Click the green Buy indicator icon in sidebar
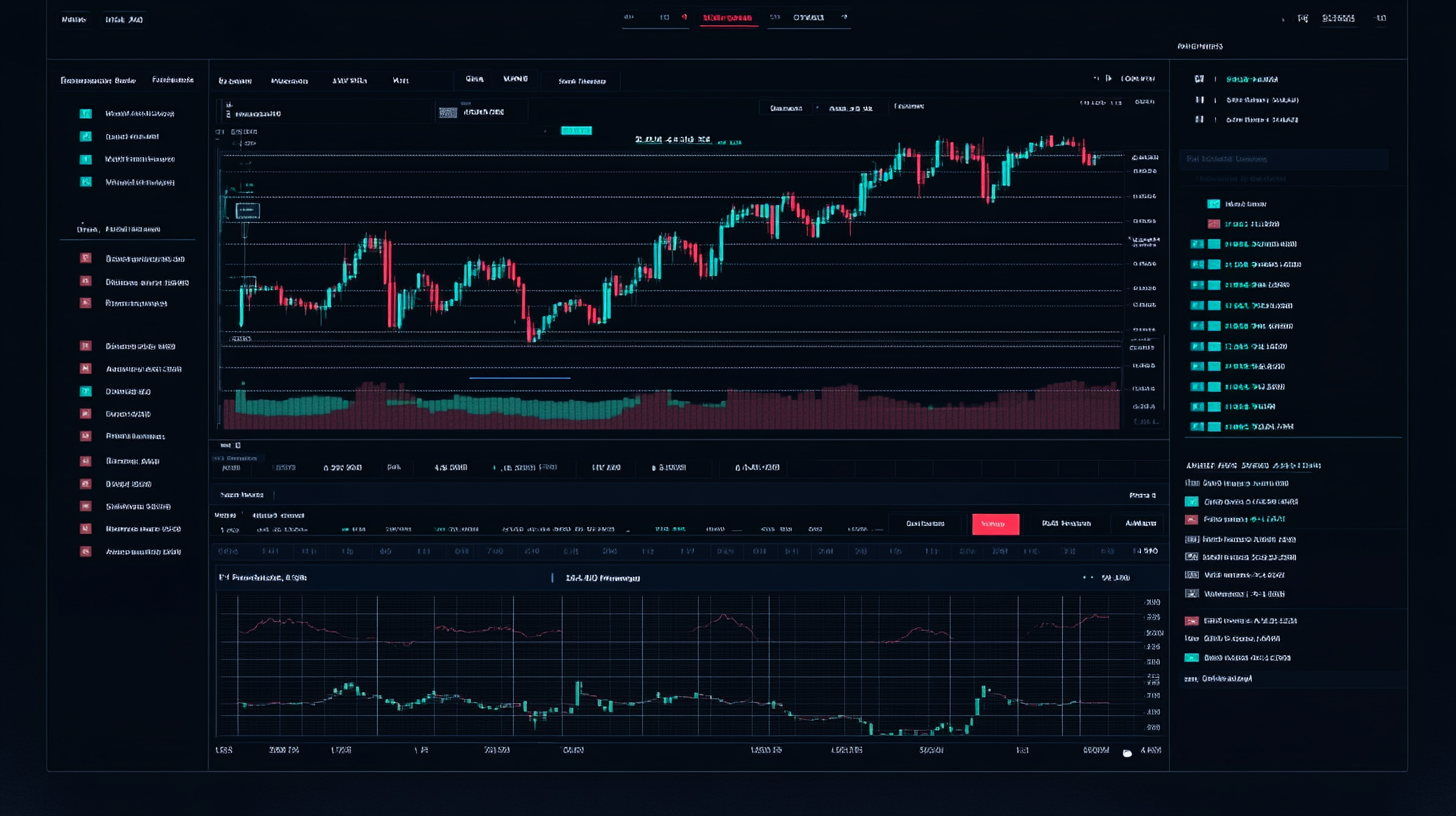The image size is (1456, 816). pyautogui.click(x=84, y=390)
